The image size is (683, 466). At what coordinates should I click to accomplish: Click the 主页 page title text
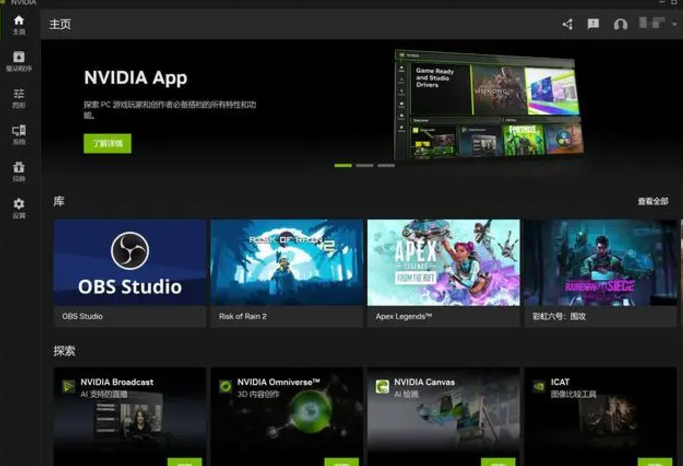coord(60,24)
